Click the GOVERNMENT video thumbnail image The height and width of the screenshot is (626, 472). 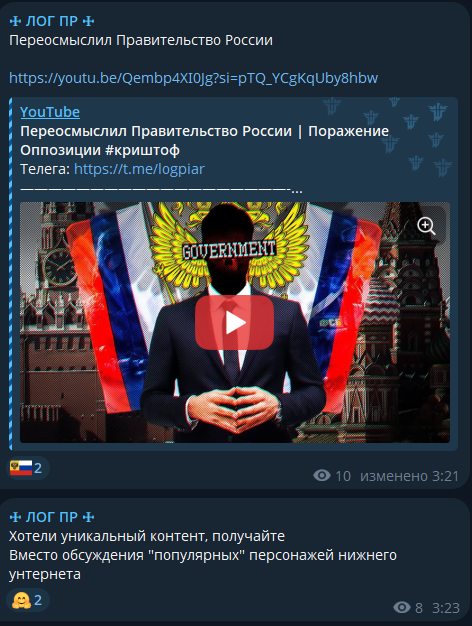pos(235,322)
